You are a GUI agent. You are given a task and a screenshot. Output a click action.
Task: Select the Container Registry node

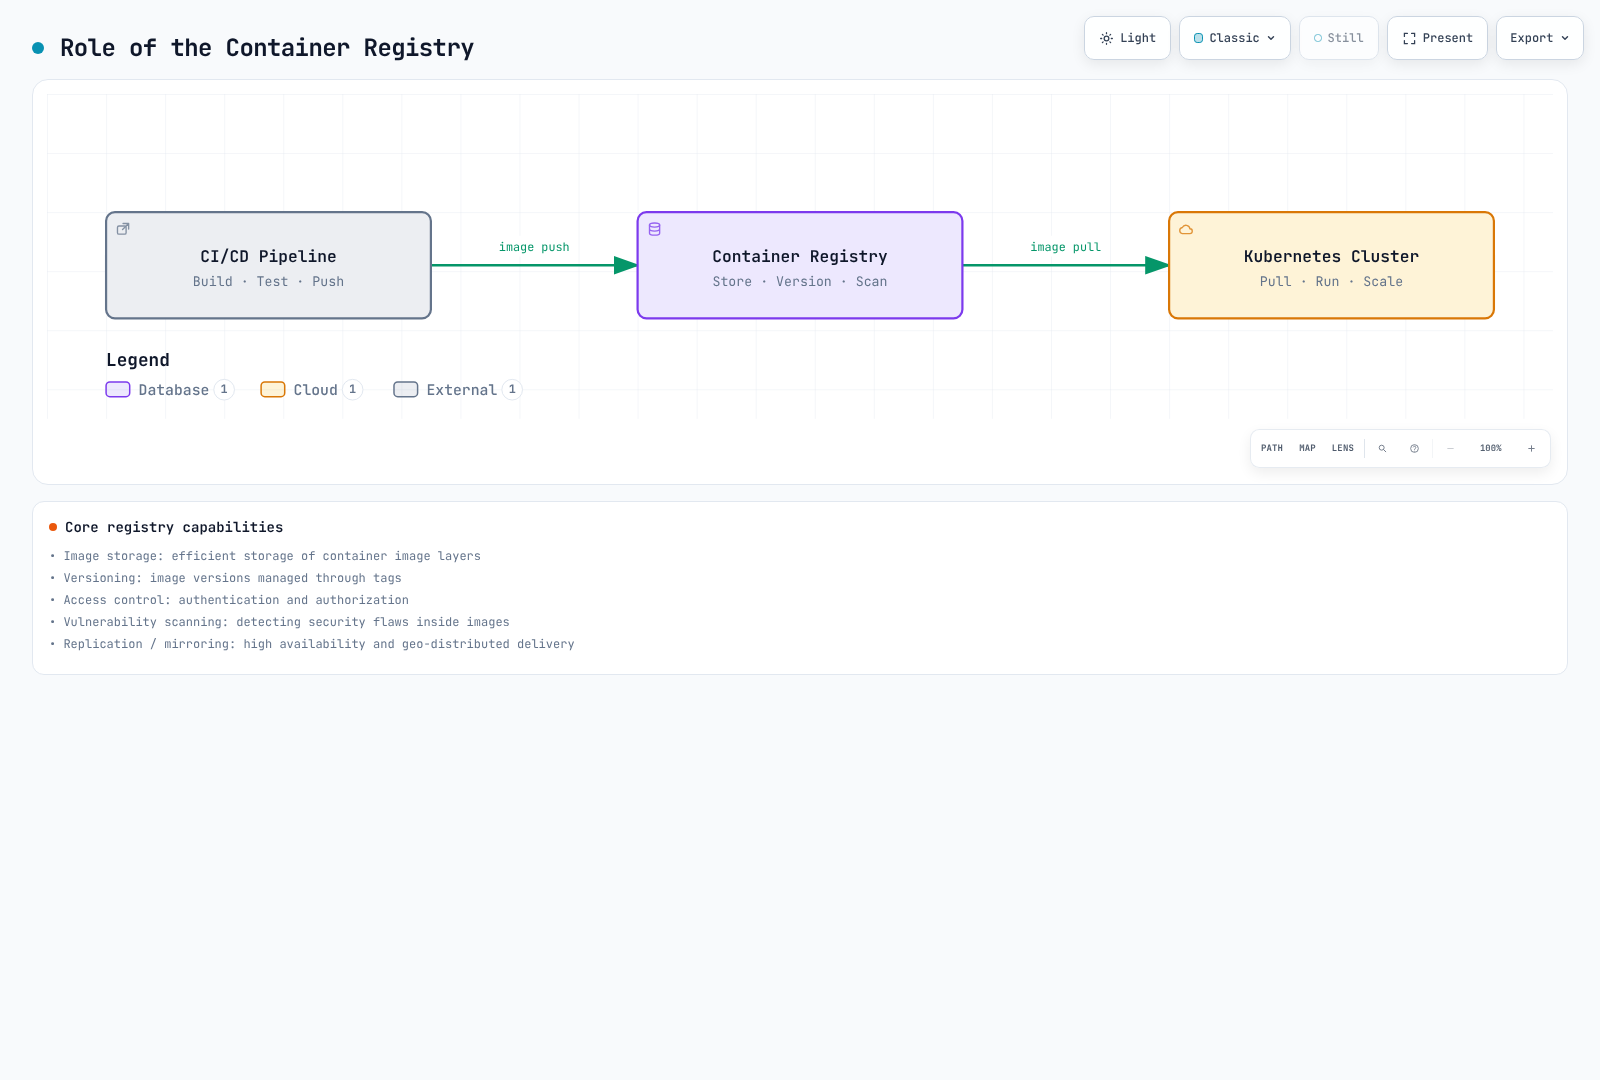(800, 265)
